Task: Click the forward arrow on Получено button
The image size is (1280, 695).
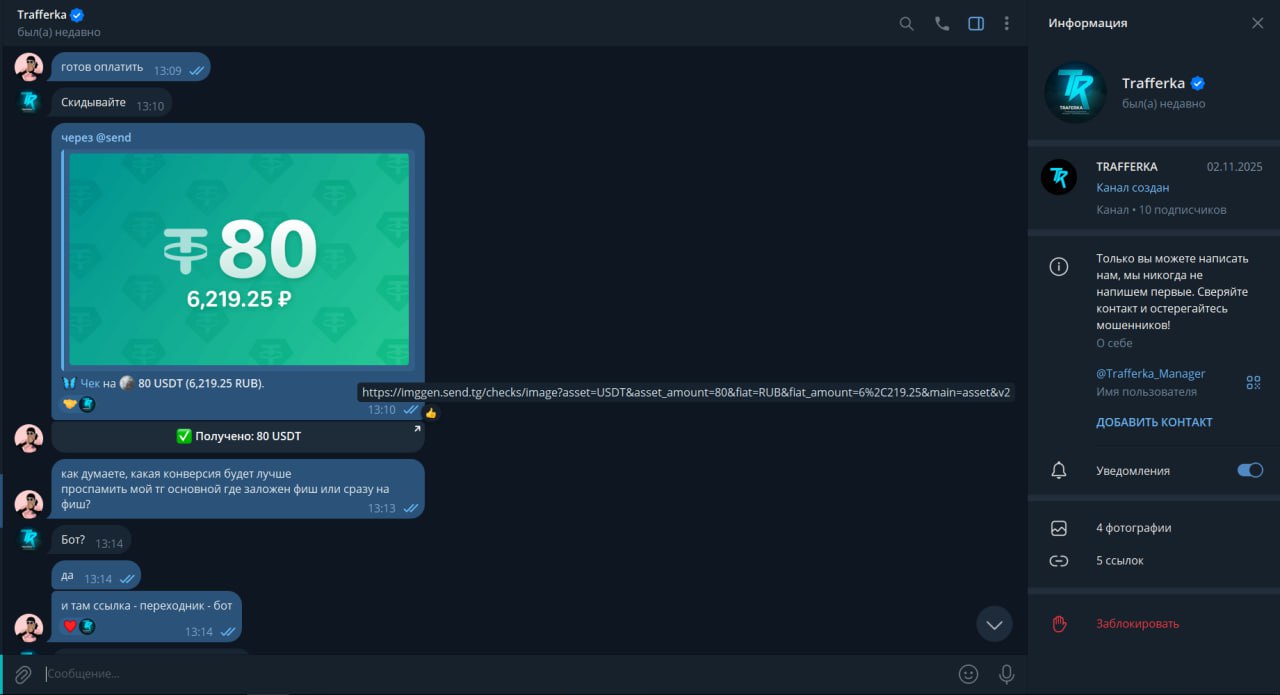Action: [x=416, y=429]
